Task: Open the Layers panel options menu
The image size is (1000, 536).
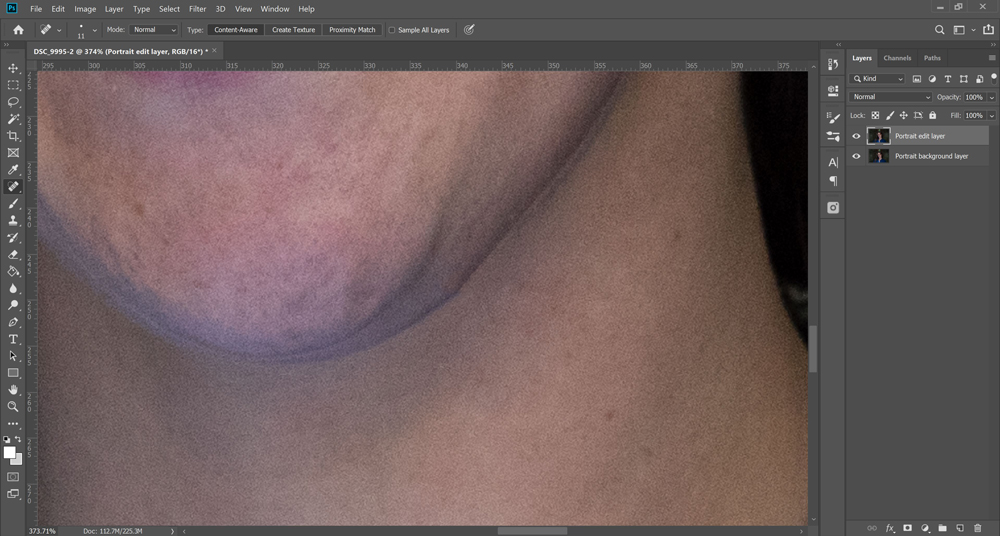Action: point(992,57)
